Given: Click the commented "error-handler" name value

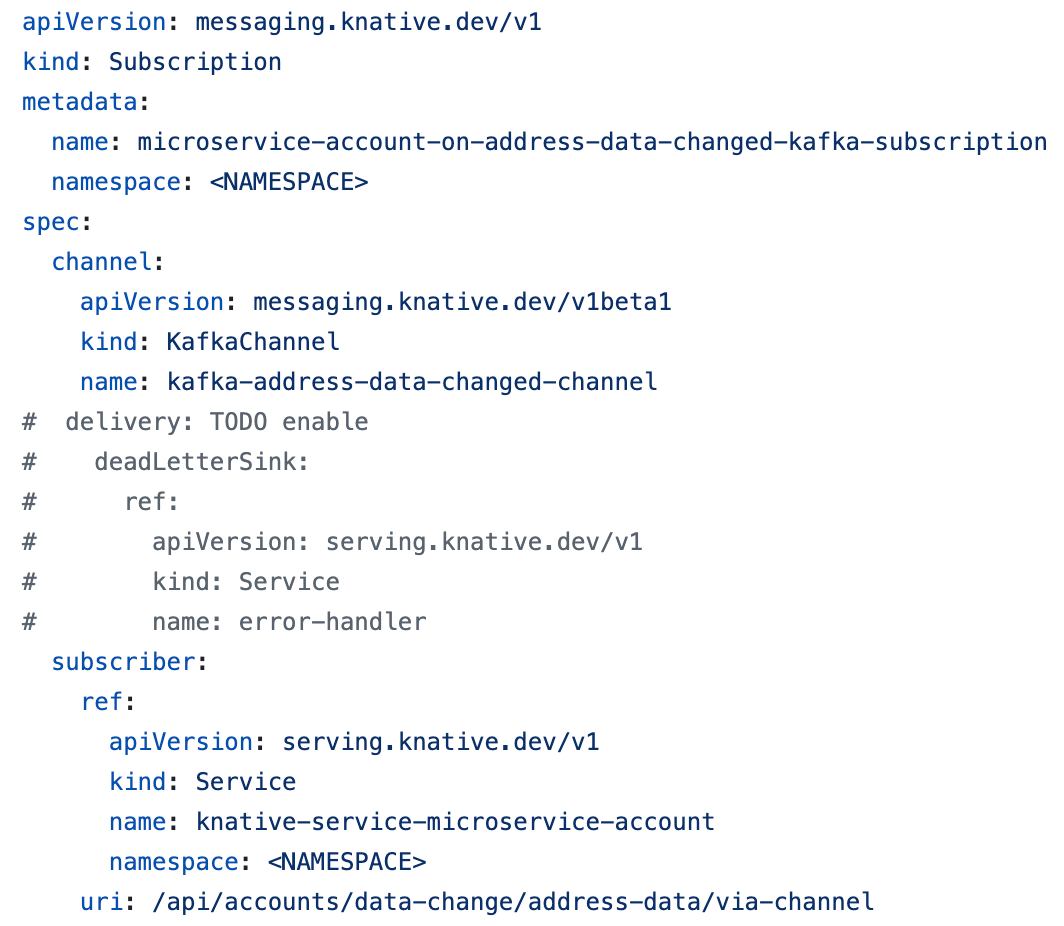Looking at the screenshot, I should (x=333, y=622).
